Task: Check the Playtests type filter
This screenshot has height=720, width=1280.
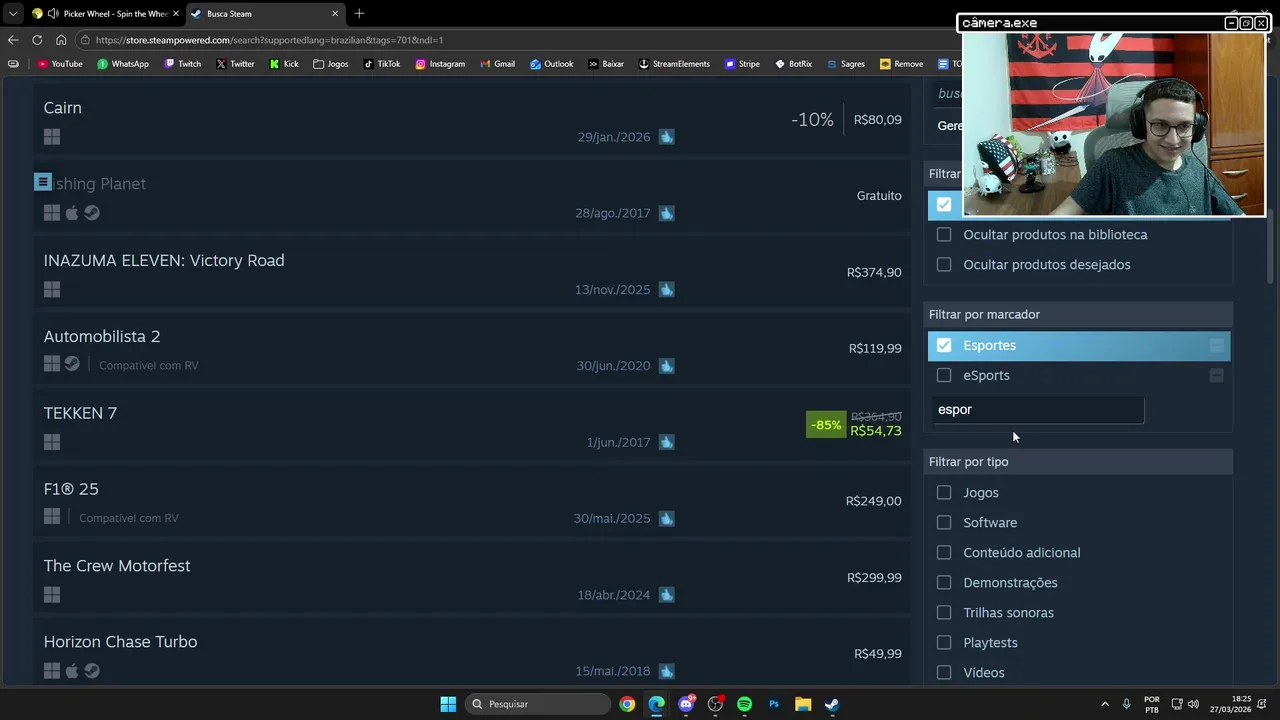Action: [944, 642]
